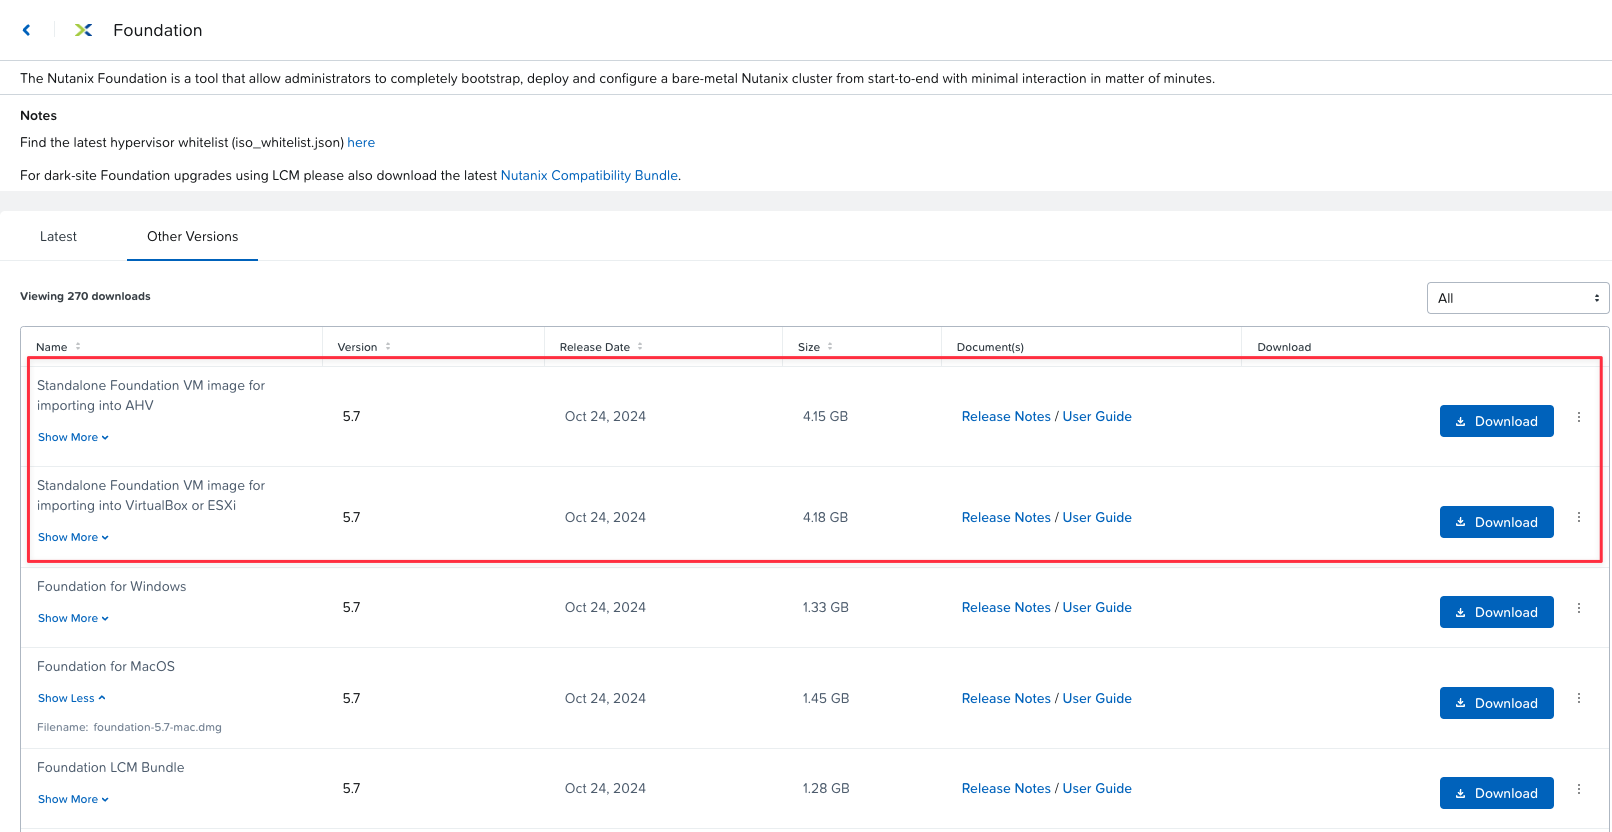Download the AHV Foundation VM image
This screenshot has height=832, width=1612.
coord(1496,421)
